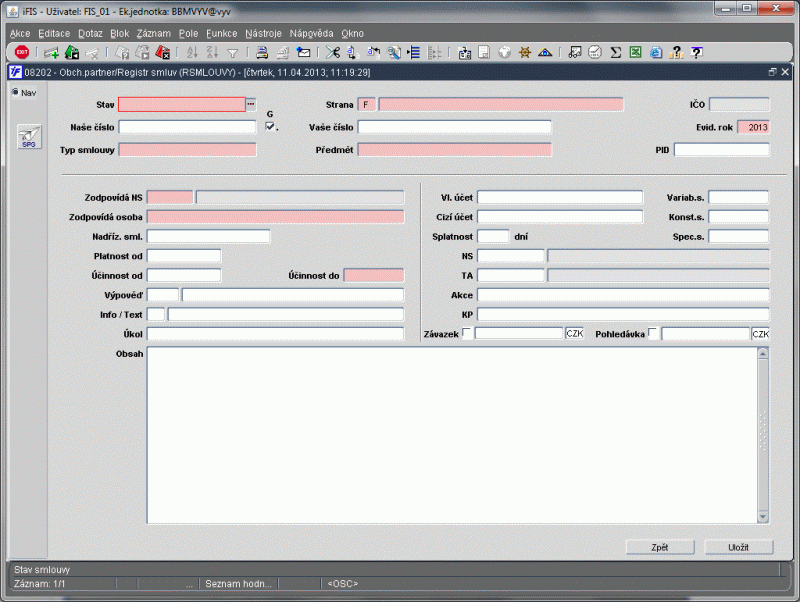Click the green save record icon
Screen dimensions: 800x602
(x=72, y=52)
